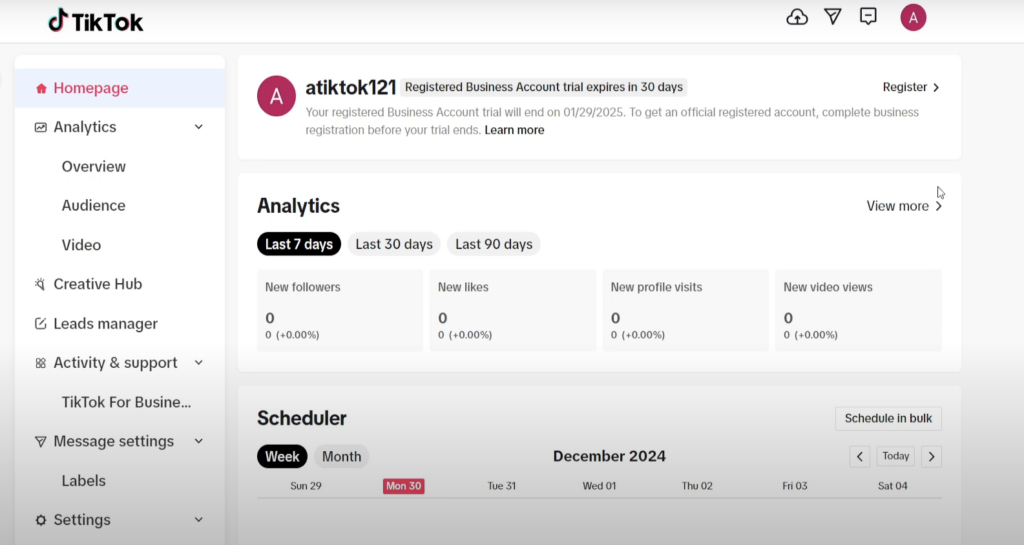Open the feedback chat bubble icon
The image size is (1024, 545).
(x=868, y=17)
